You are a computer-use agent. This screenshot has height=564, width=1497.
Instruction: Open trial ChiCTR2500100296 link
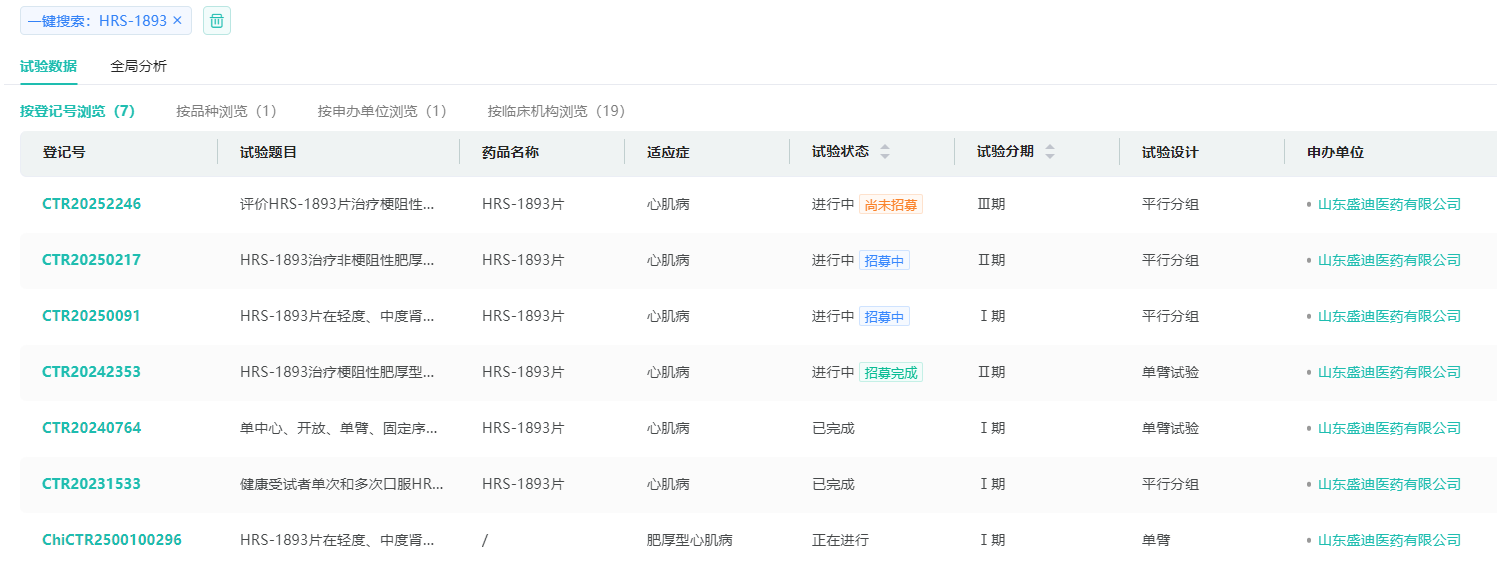tap(111, 540)
